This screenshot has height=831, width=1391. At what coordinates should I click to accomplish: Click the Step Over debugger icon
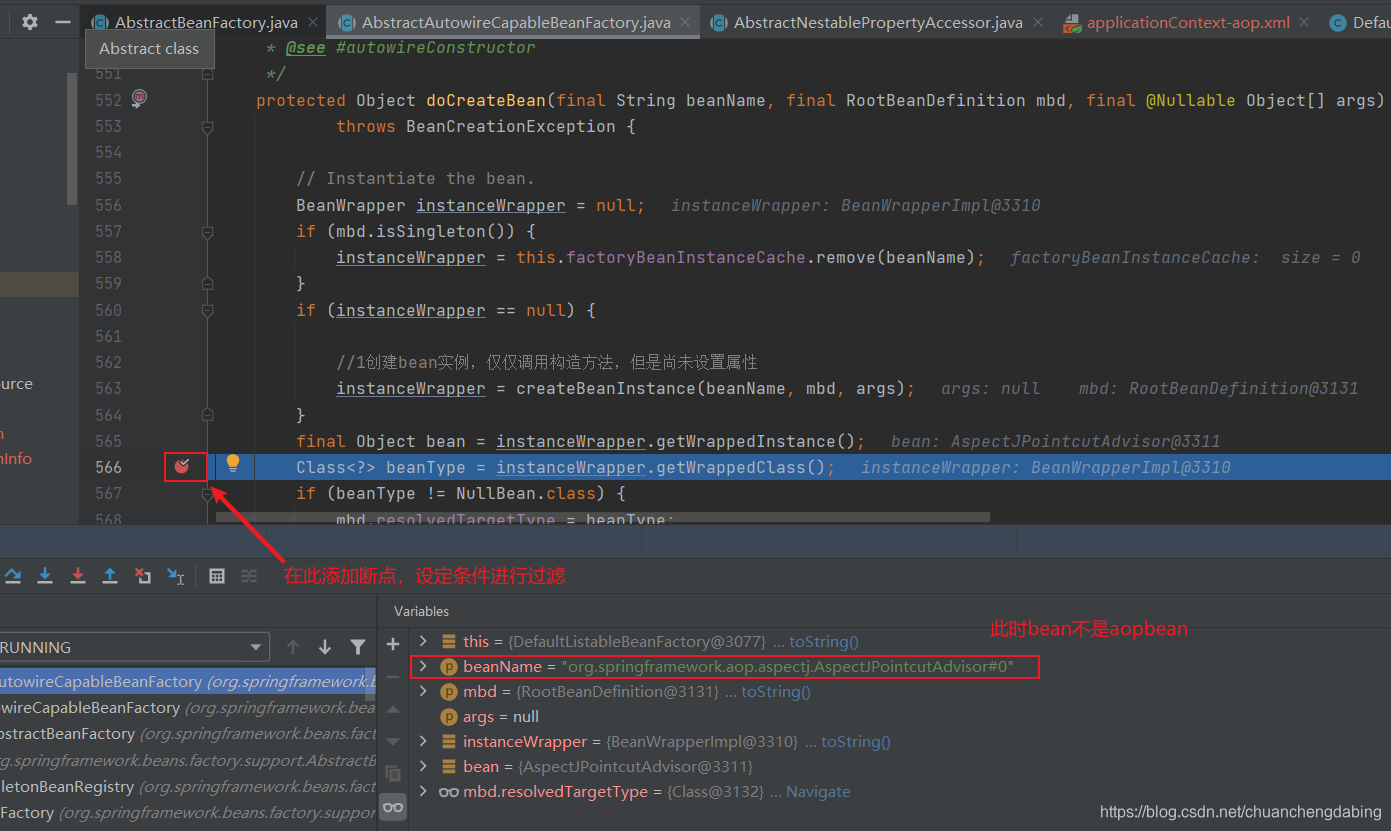13,576
